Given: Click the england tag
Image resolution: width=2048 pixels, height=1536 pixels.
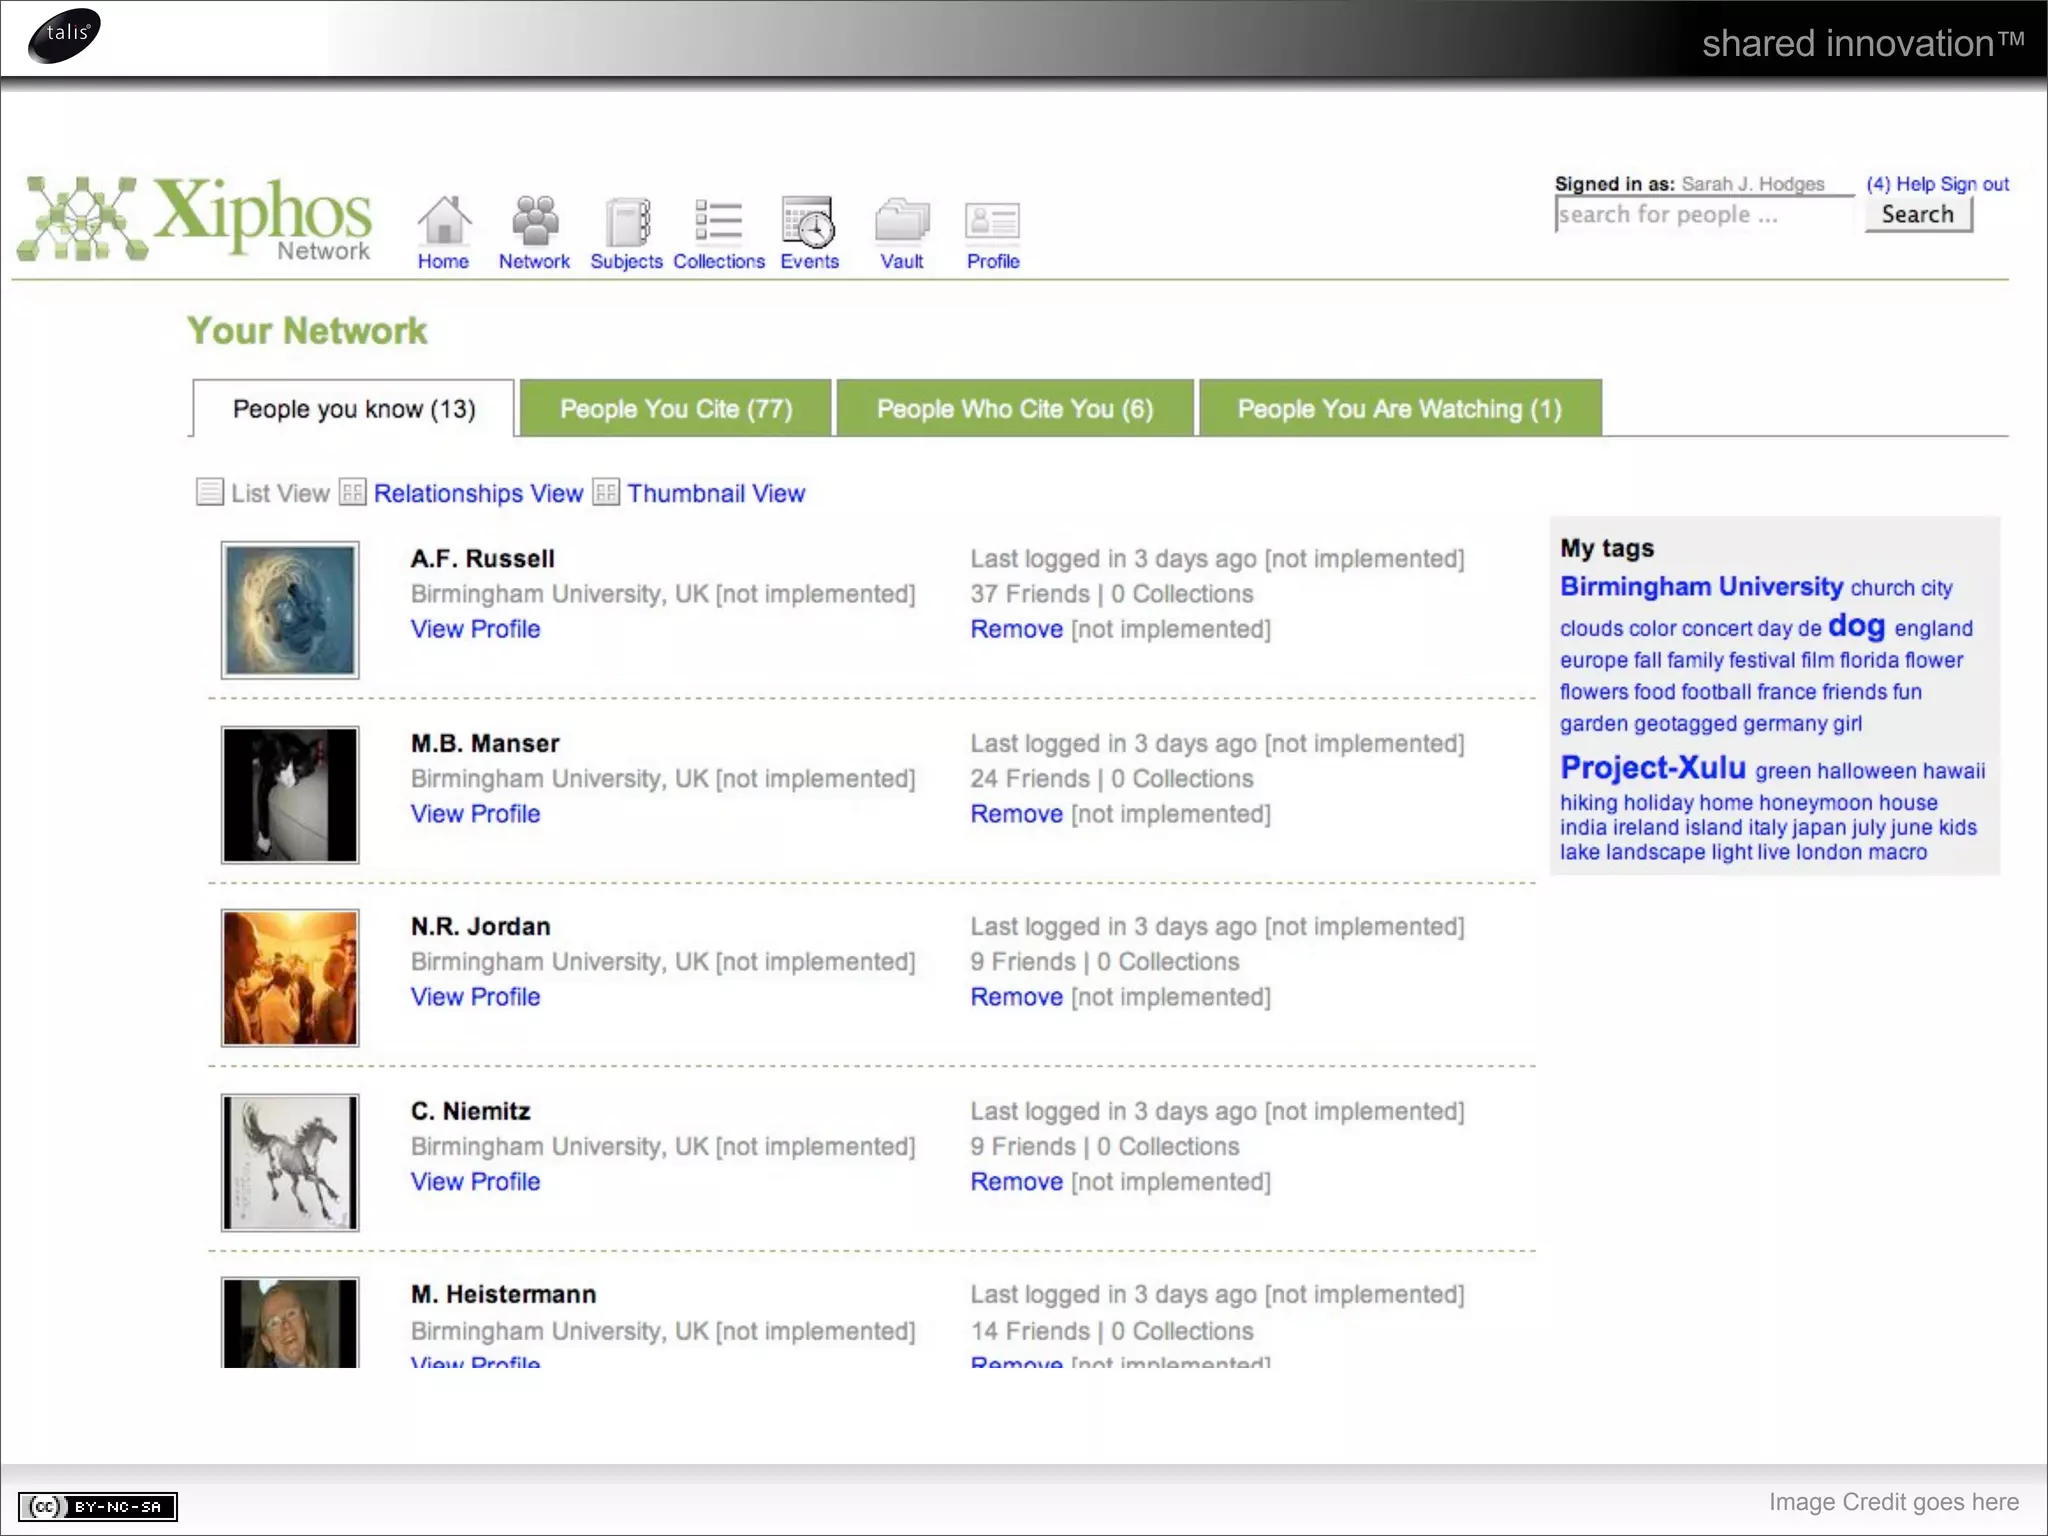Looking at the screenshot, I should click(x=1933, y=629).
